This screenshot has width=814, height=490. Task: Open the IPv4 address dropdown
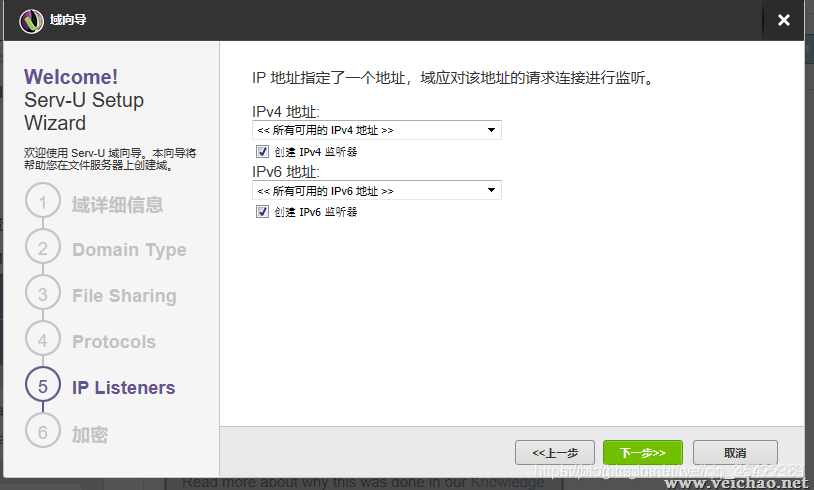click(x=377, y=130)
